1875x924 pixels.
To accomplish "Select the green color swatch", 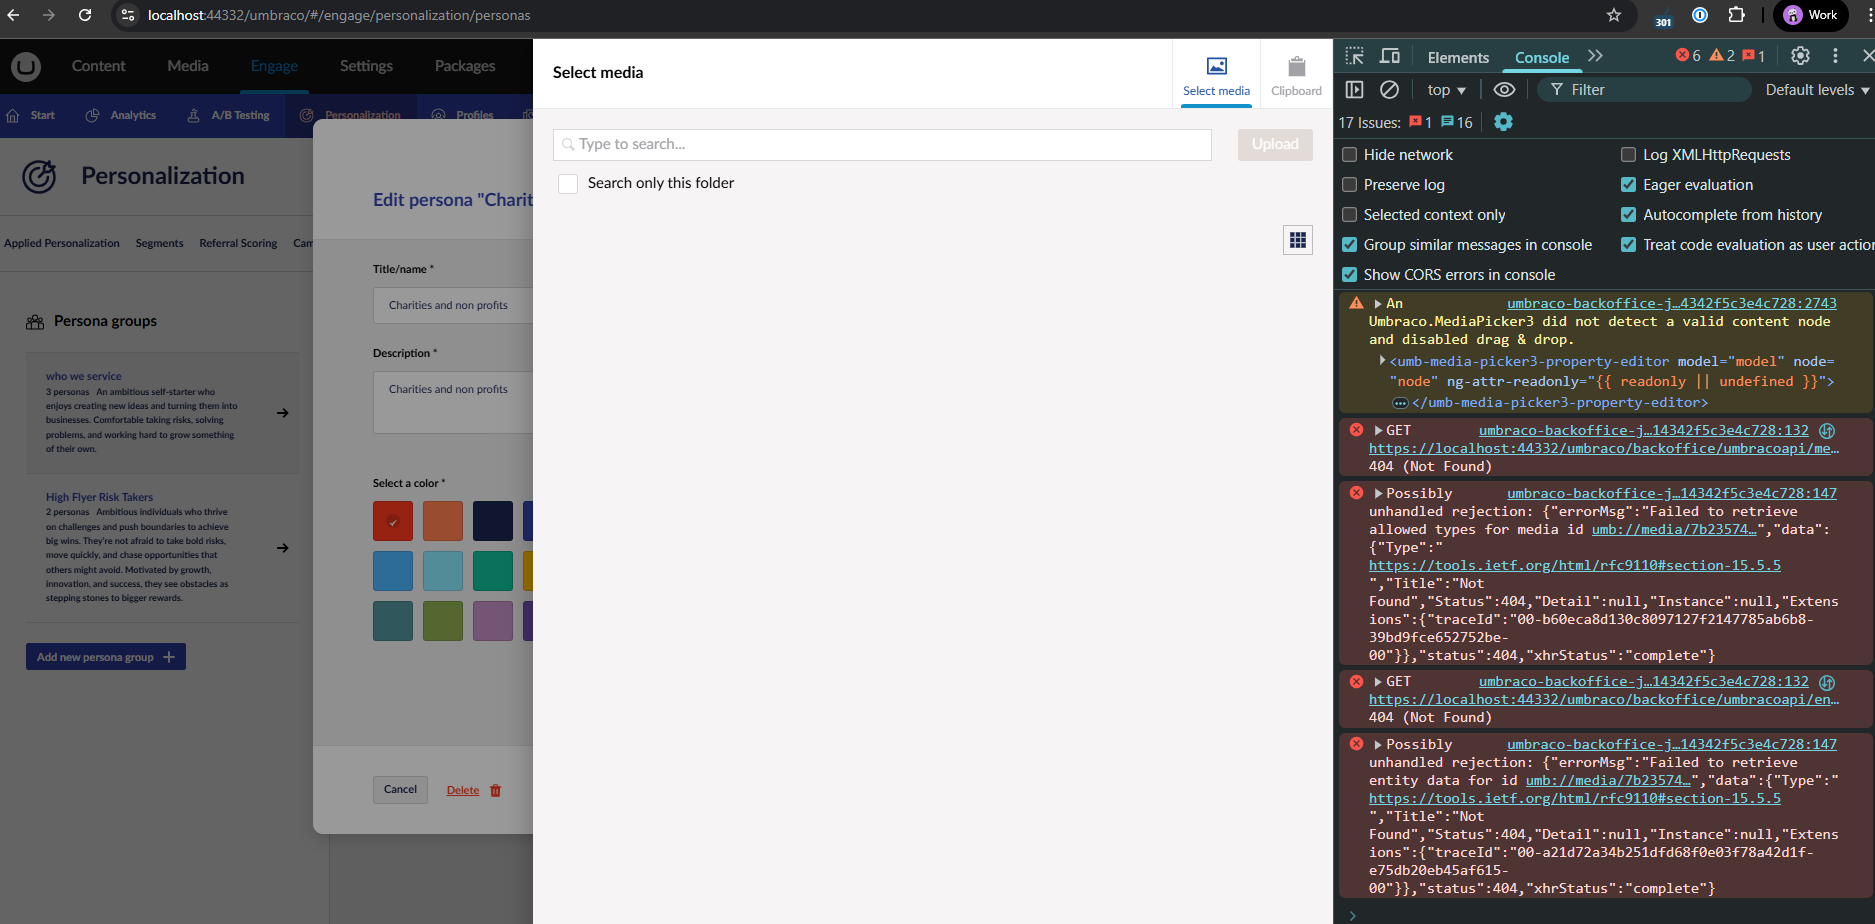I will coord(493,571).
